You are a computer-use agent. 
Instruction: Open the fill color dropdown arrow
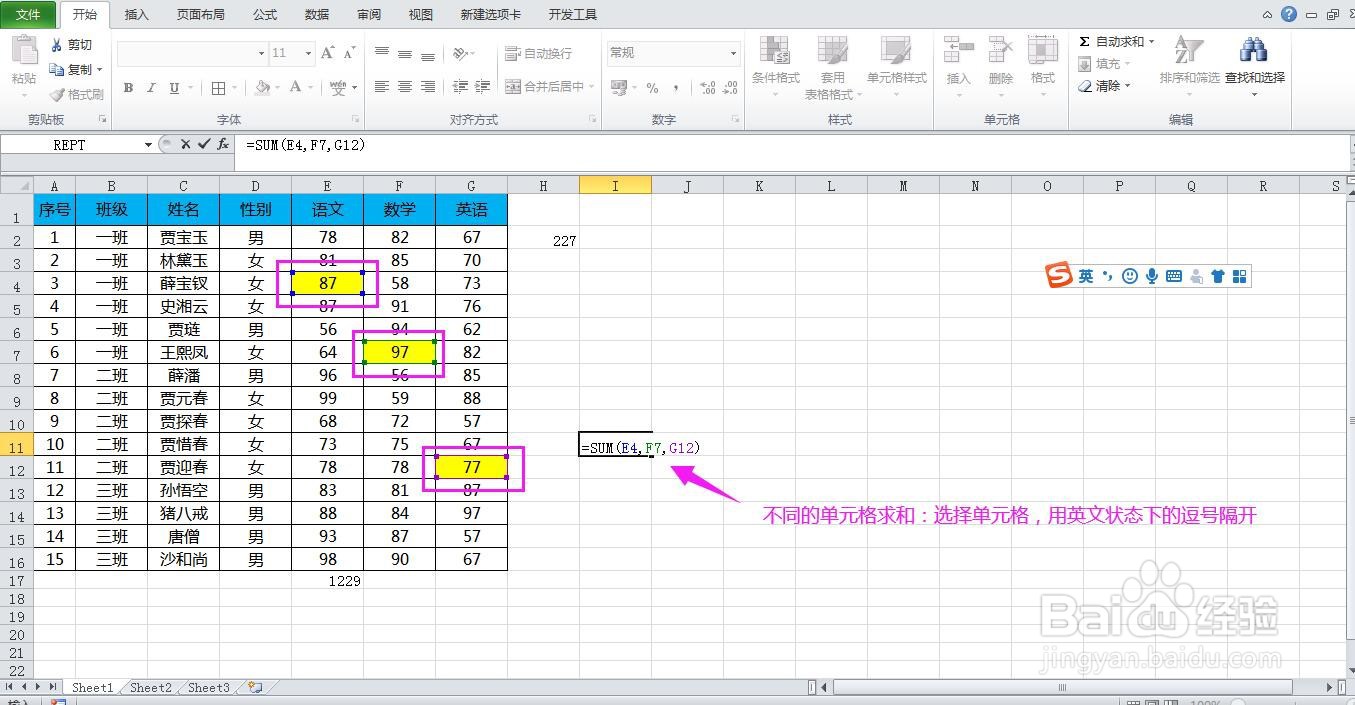[x=277, y=88]
